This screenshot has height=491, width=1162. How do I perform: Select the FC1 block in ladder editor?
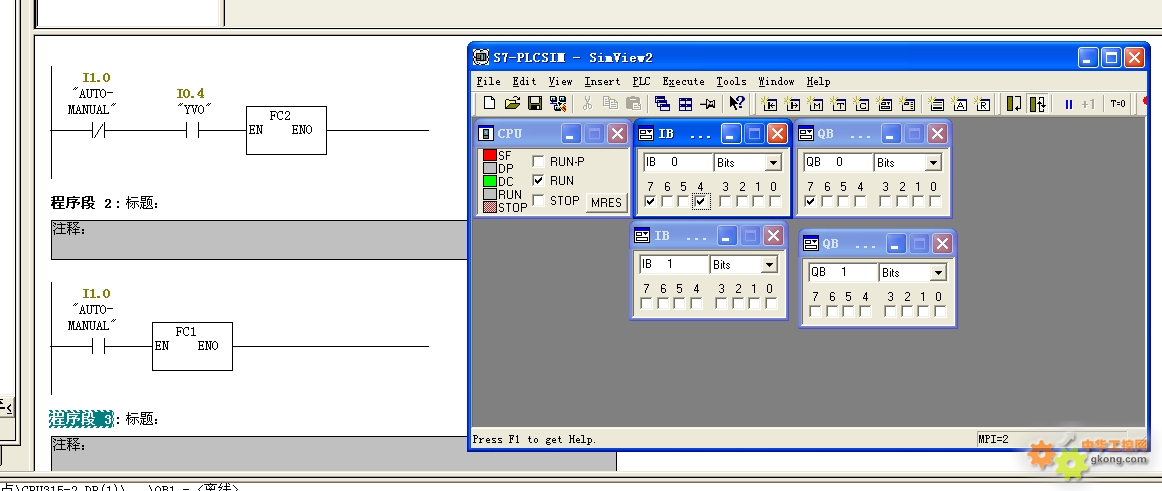(192, 346)
